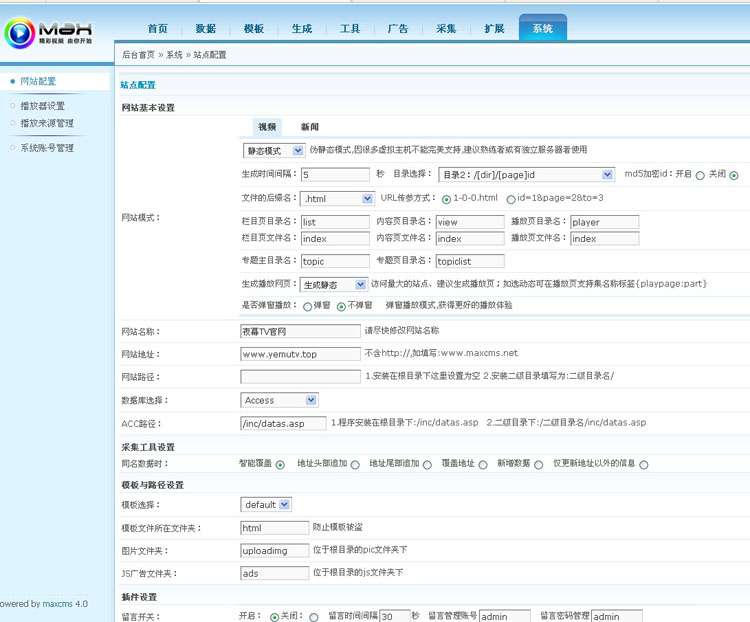This screenshot has width=750, height=622.
Task: Open 系统账号管理 sidebar link
Action: (x=47, y=148)
